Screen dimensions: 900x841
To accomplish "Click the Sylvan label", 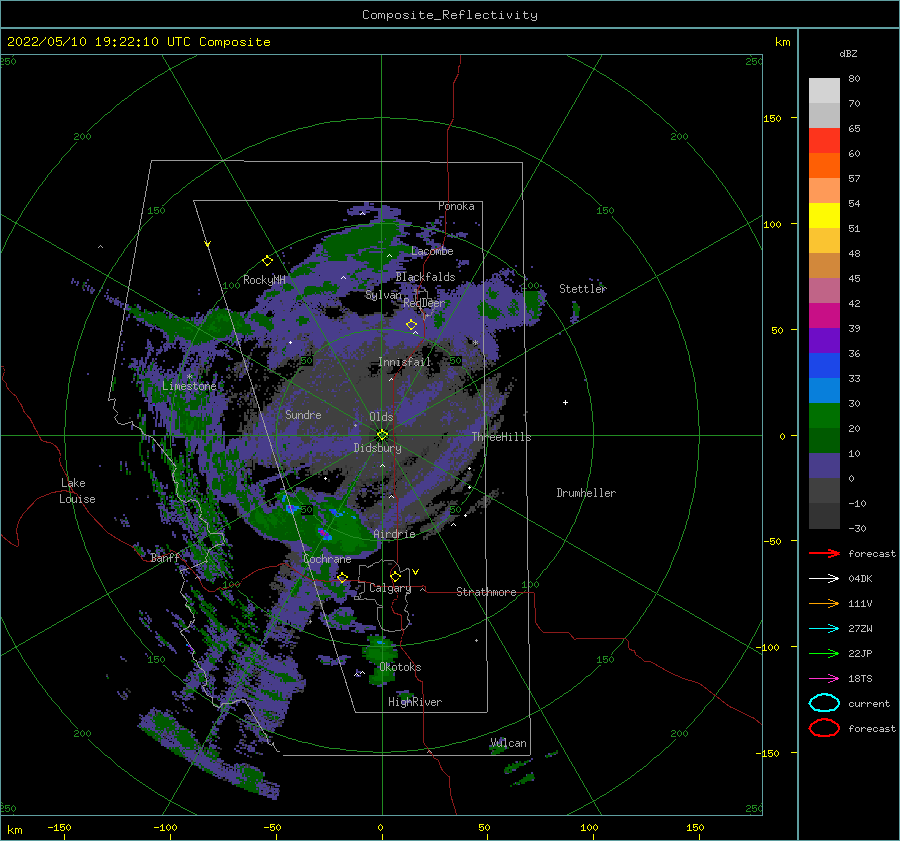I will [383, 295].
